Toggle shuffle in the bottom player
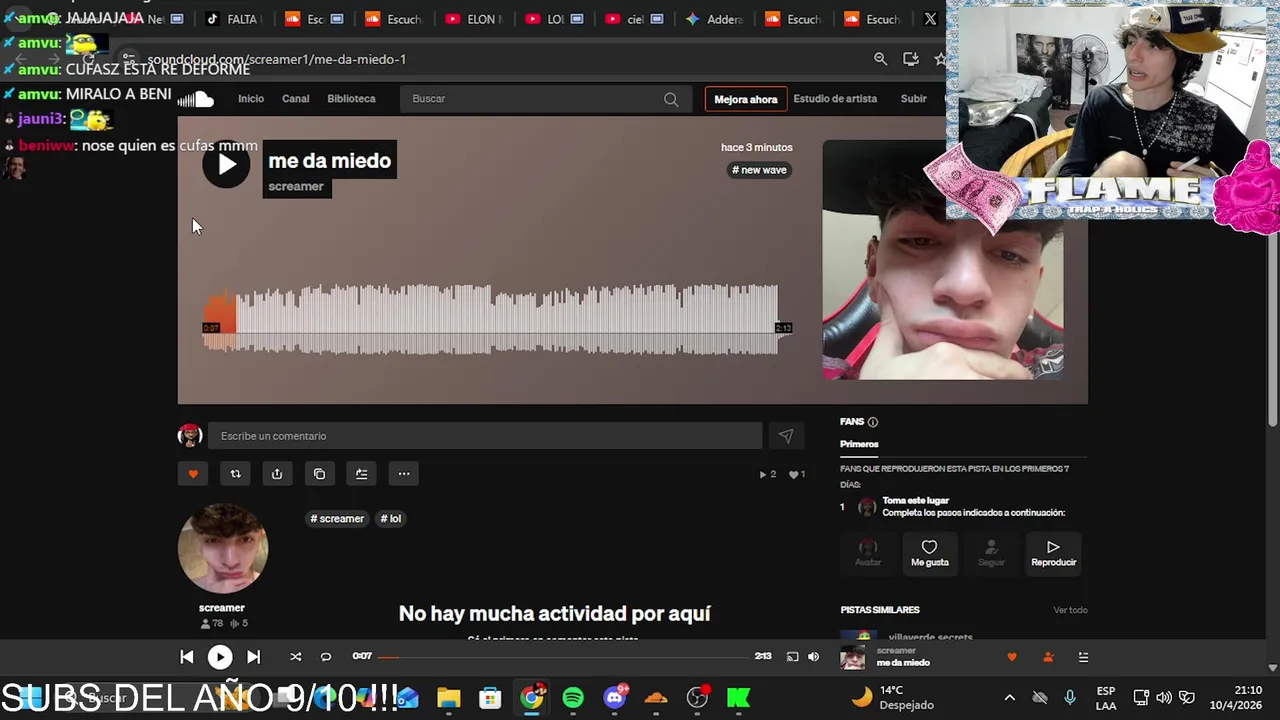The height and width of the screenshot is (720, 1280). click(295, 657)
